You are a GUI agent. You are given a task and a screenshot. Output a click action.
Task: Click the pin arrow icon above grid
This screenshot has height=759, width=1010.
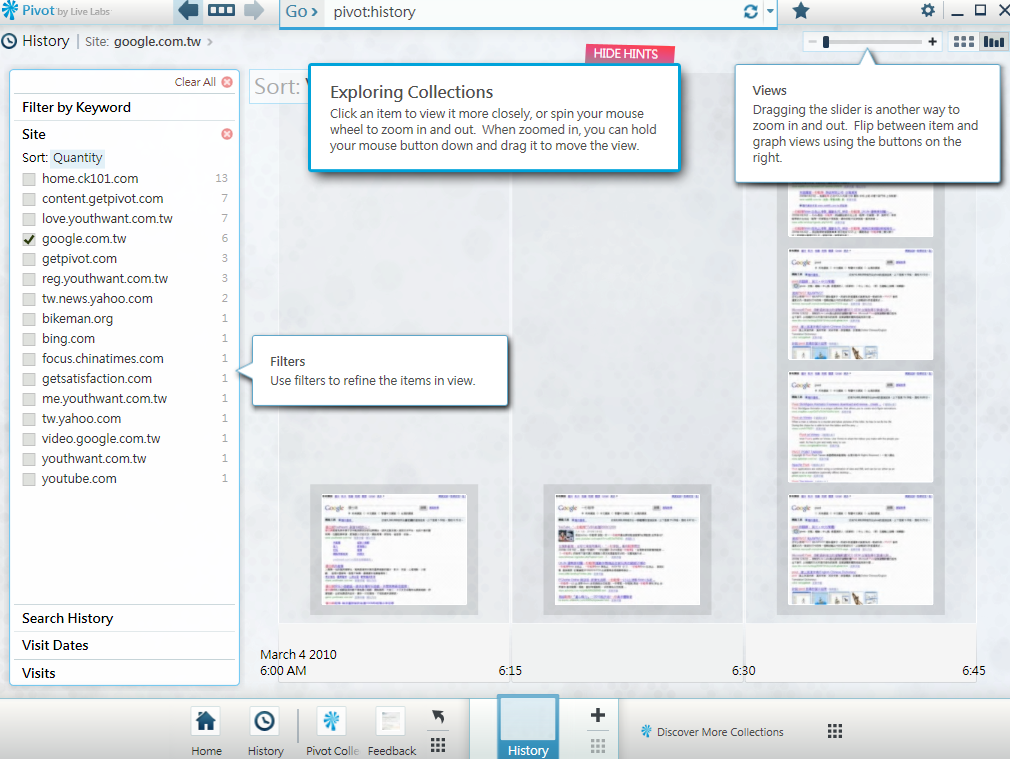pyautogui.click(x=438, y=716)
